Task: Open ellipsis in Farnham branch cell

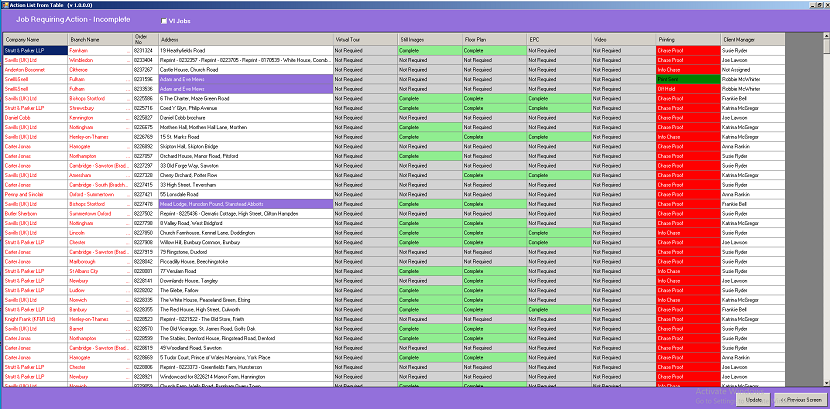Action: pyautogui.click(x=128, y=51)
